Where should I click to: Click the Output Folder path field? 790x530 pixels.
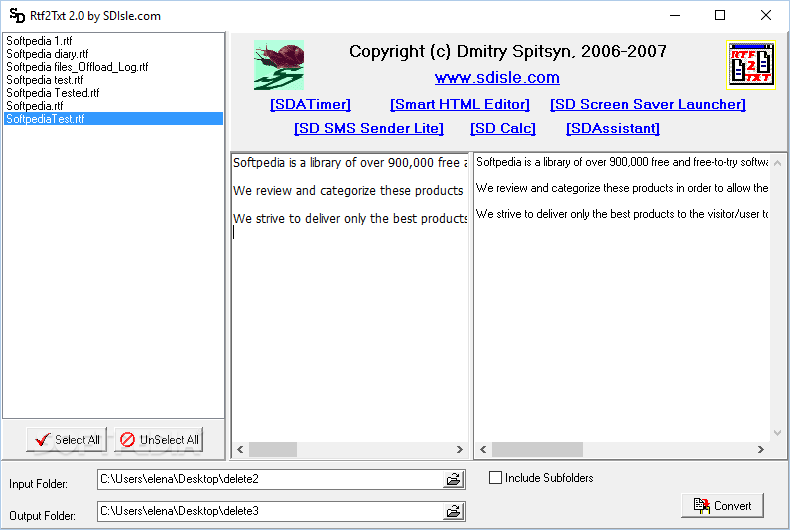(270, 511)
